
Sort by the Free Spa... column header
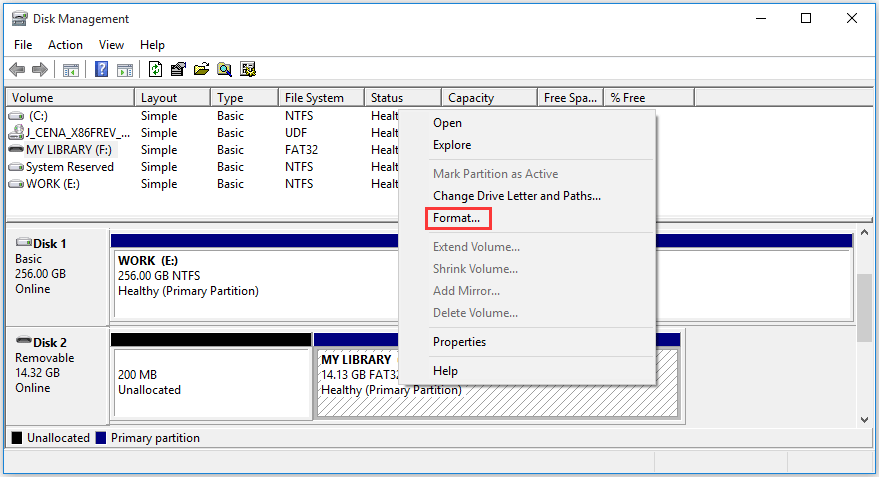[571, 98]
